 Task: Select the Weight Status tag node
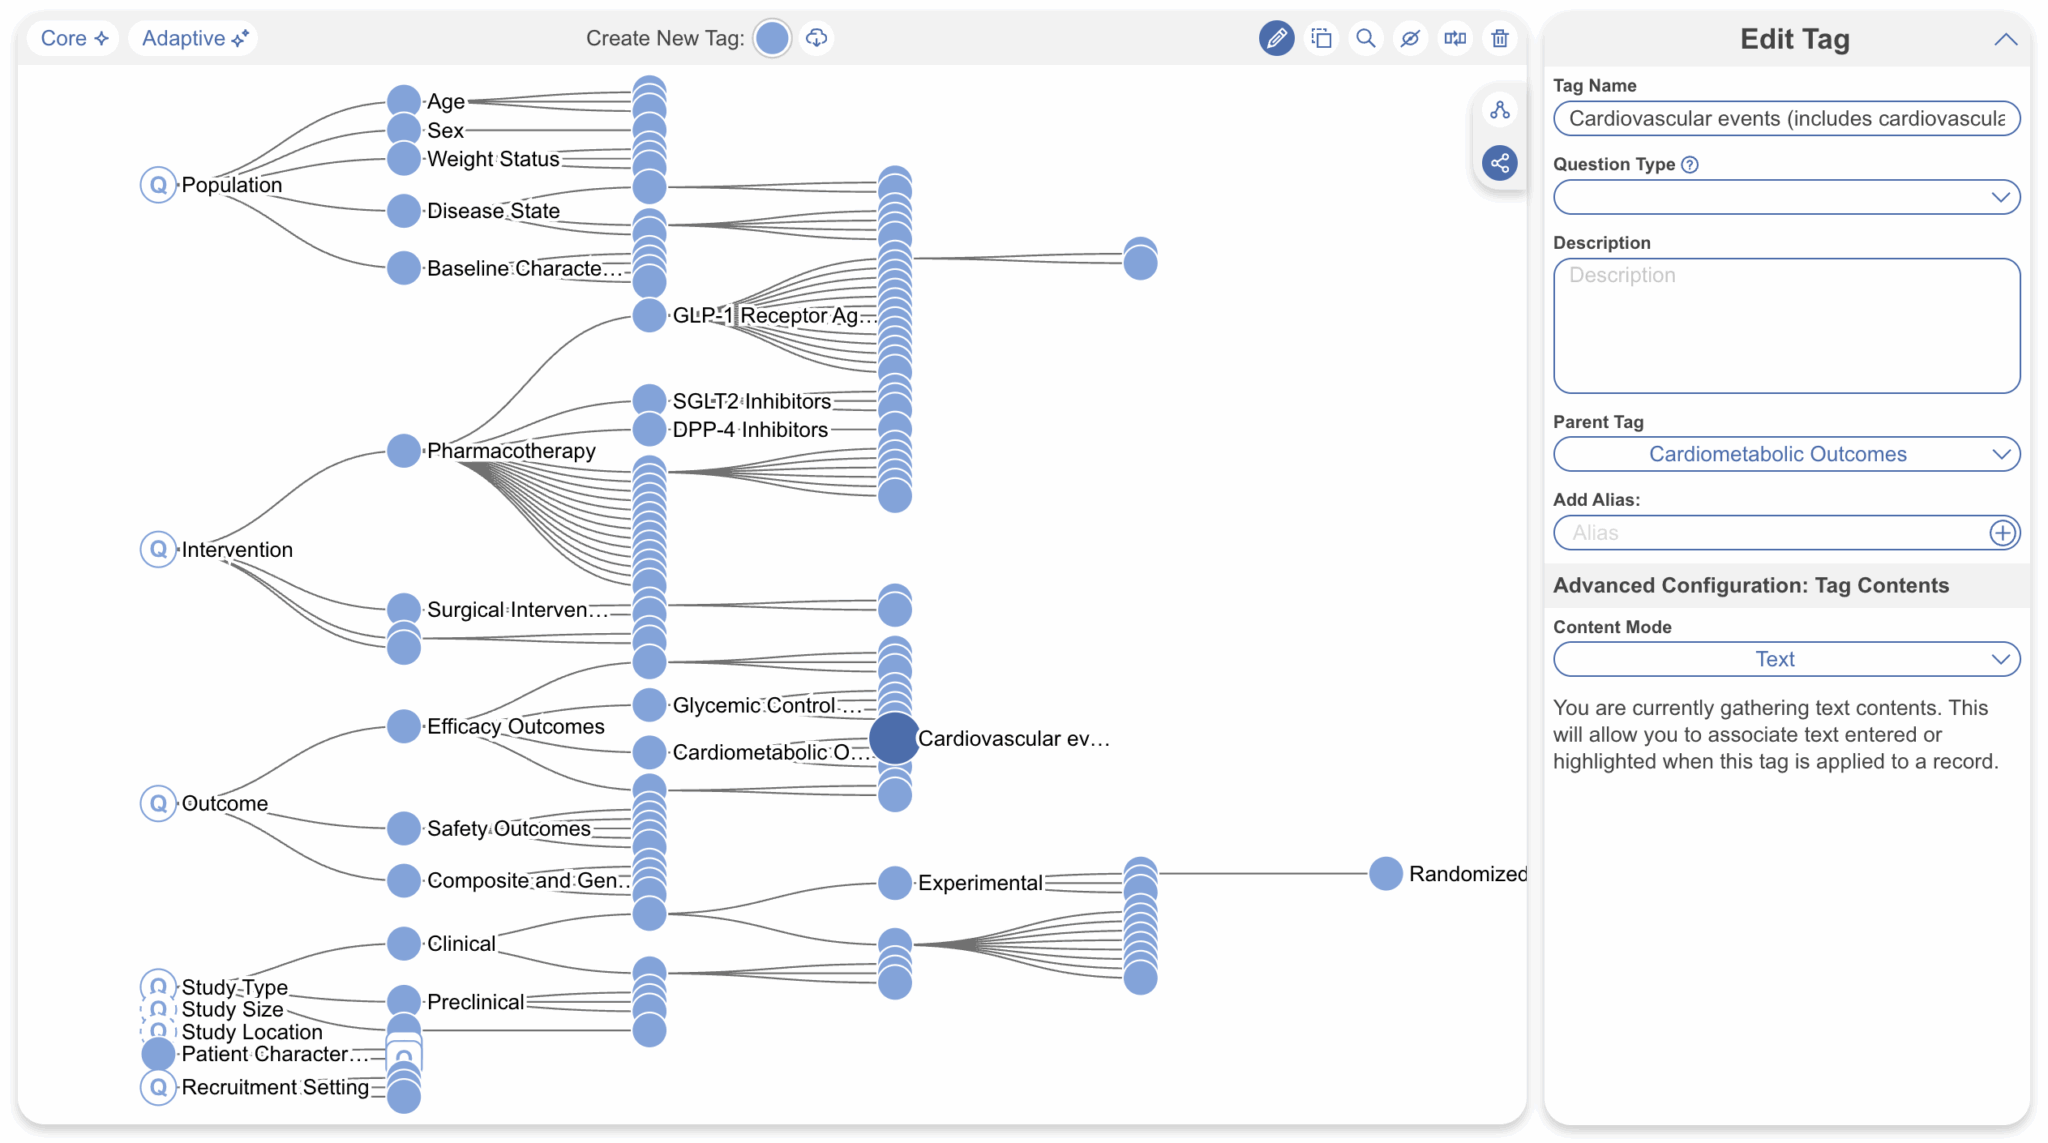[404, 158]
